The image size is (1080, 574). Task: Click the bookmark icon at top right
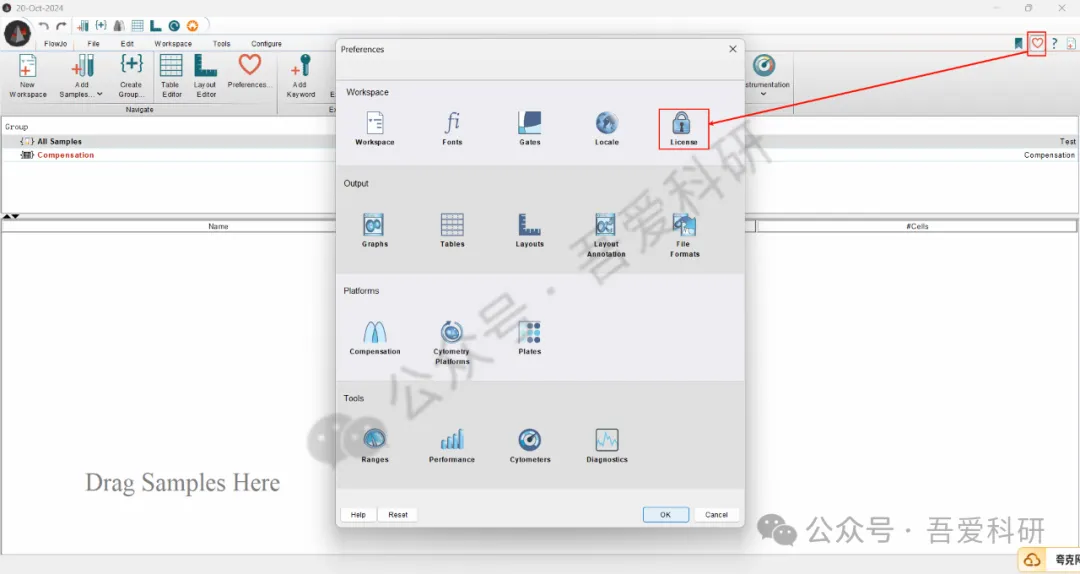point(1018,43)
